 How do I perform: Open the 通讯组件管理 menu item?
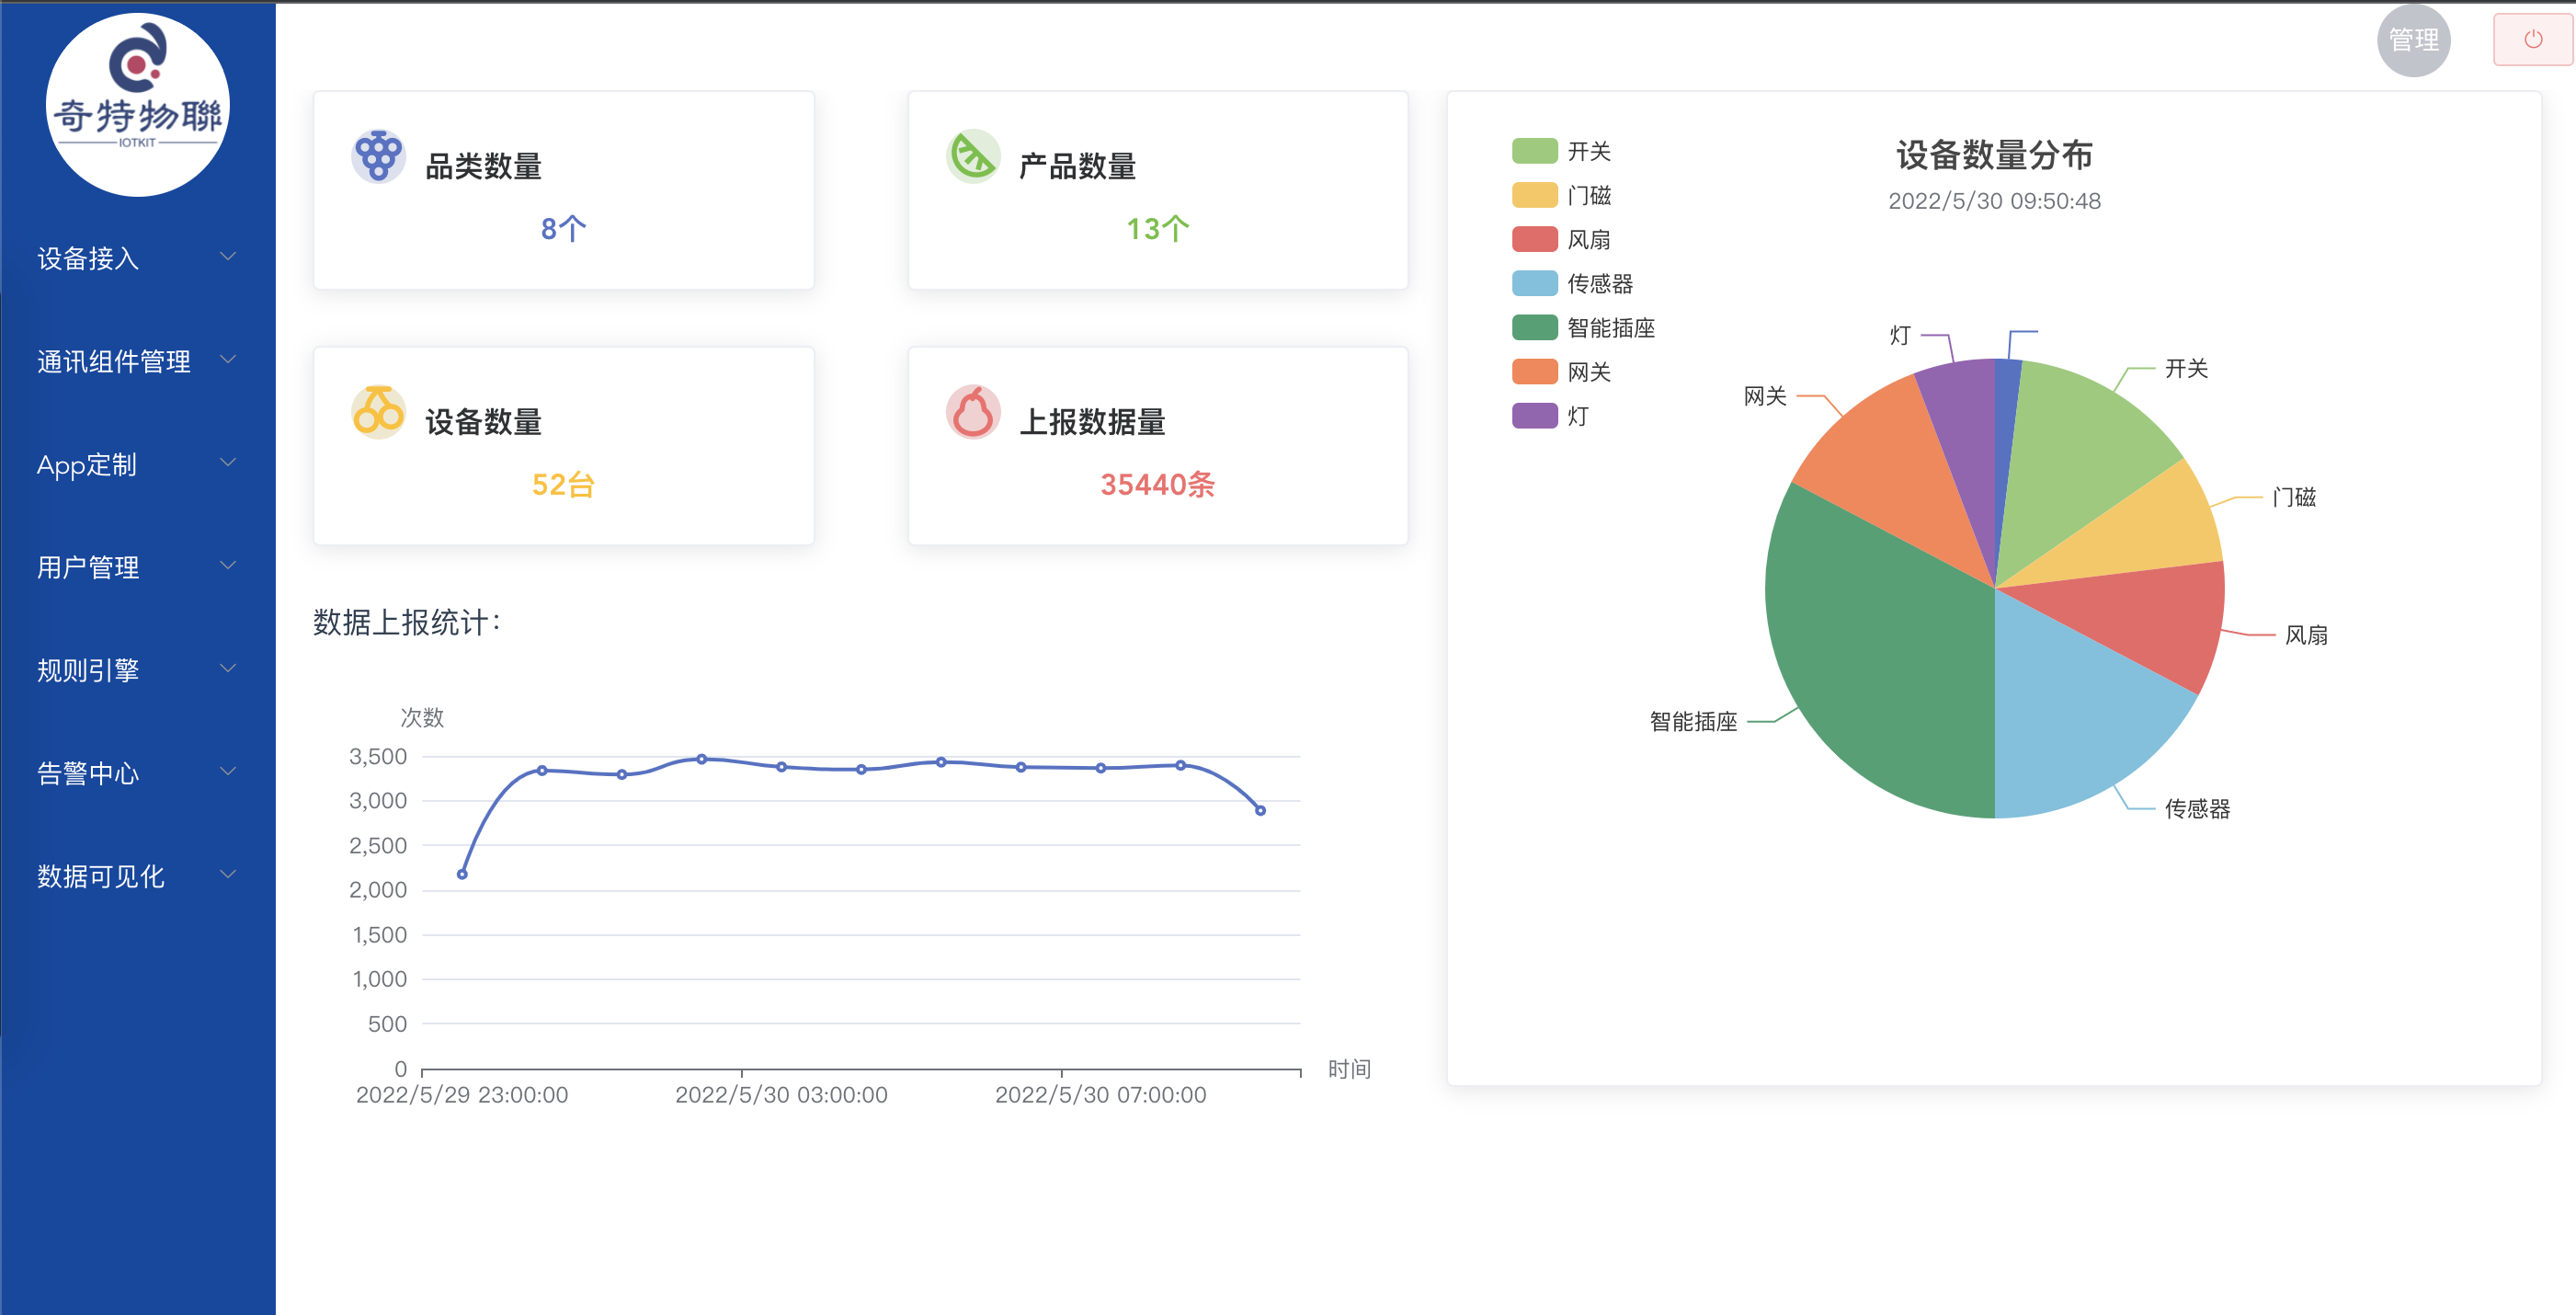[x=114, y=361]
